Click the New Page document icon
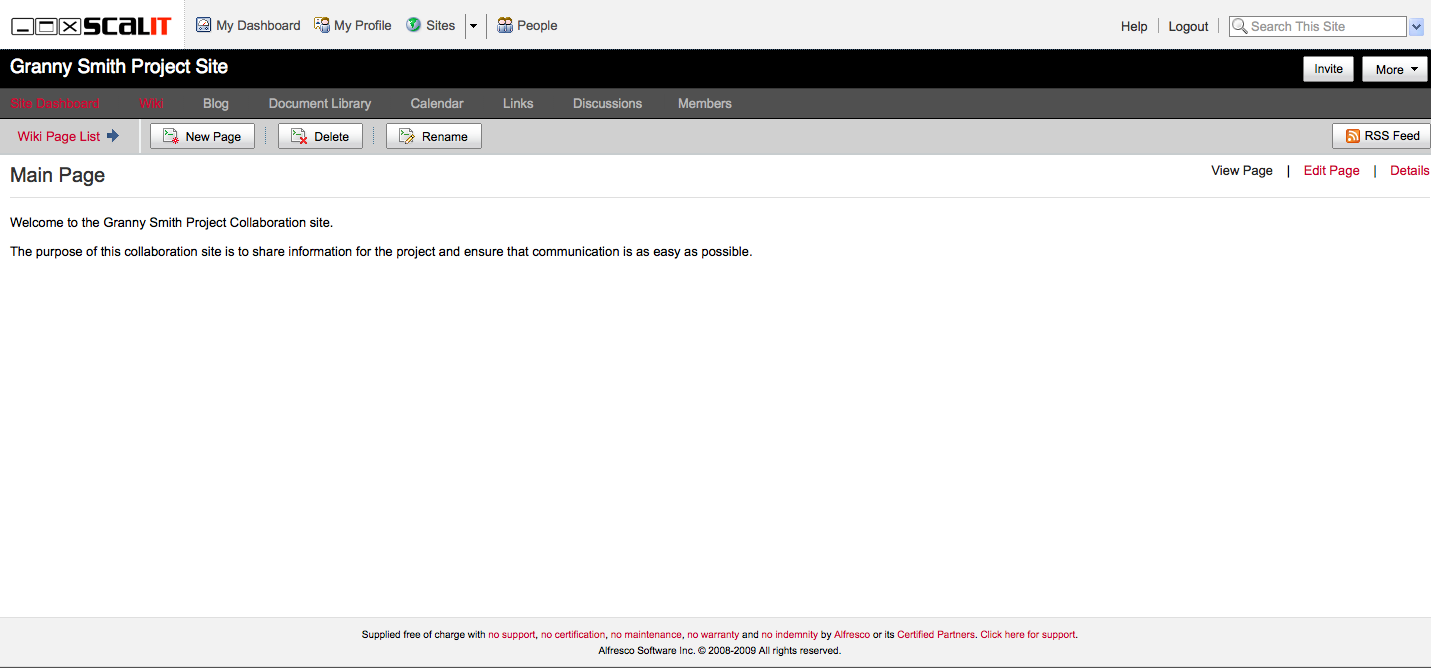Screen dimensions: 1431x668 [x=171, y=136]
